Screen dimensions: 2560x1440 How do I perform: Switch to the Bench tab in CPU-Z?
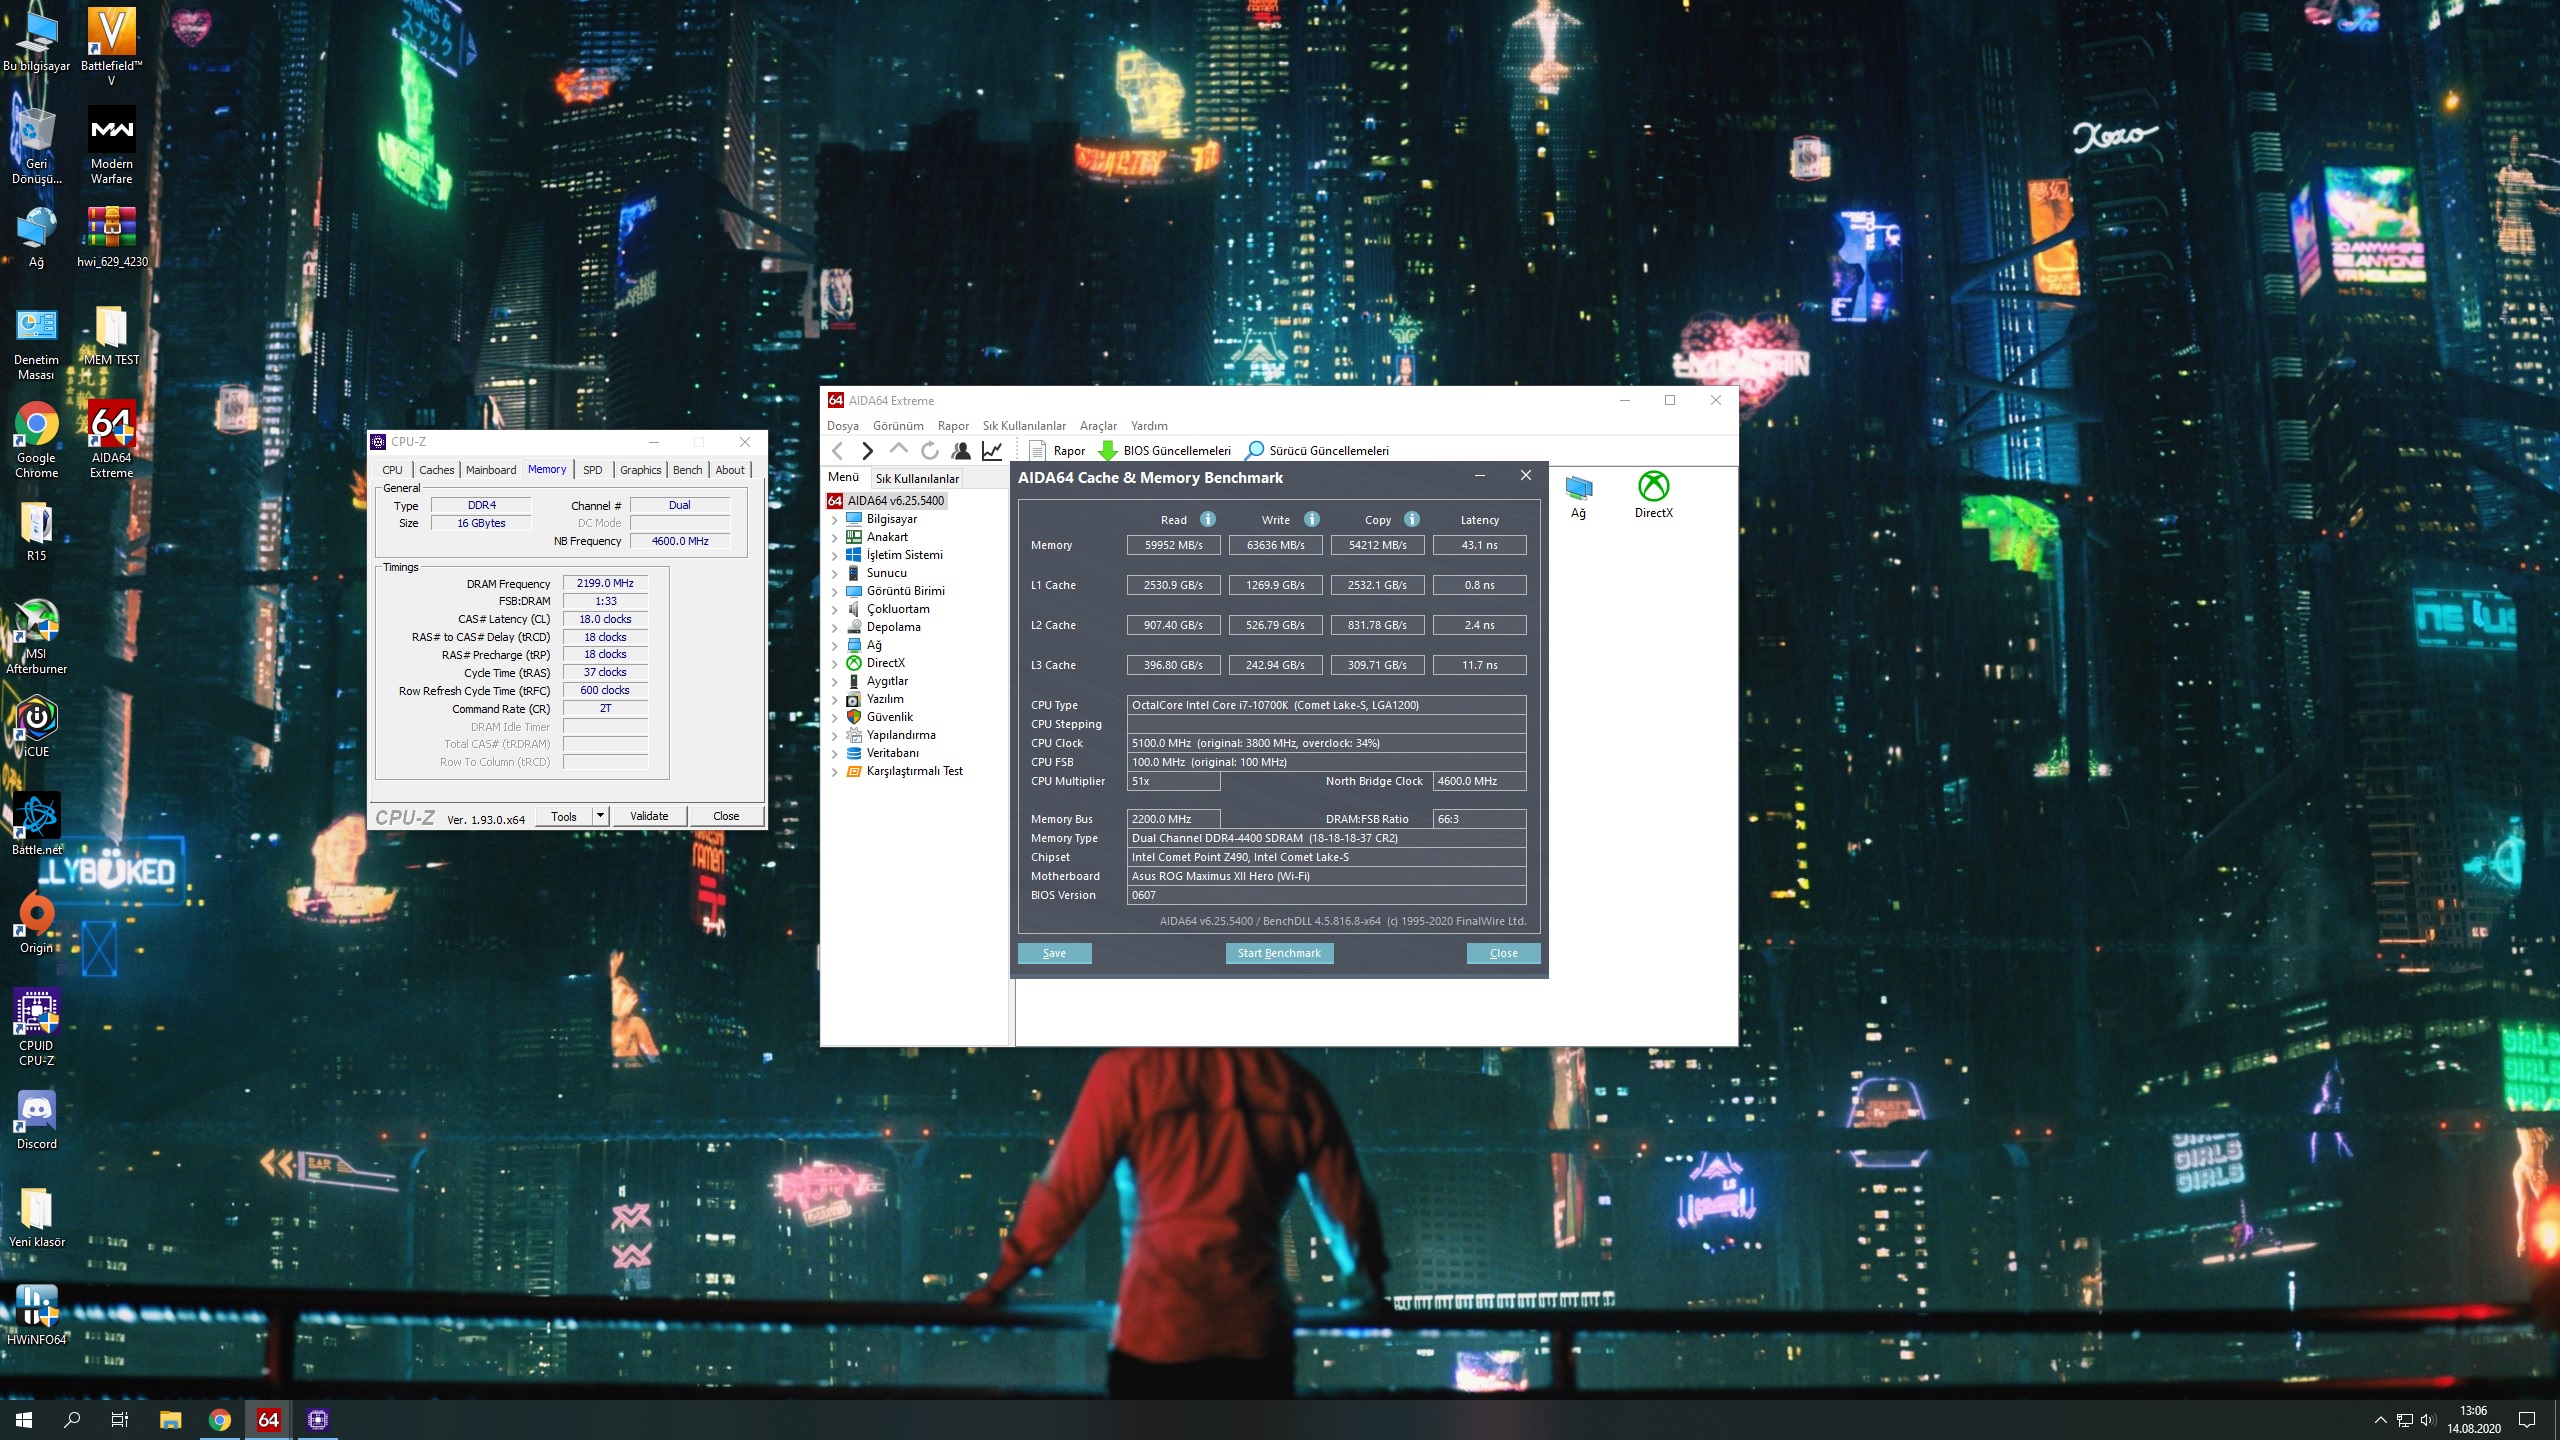coord(687,470)
